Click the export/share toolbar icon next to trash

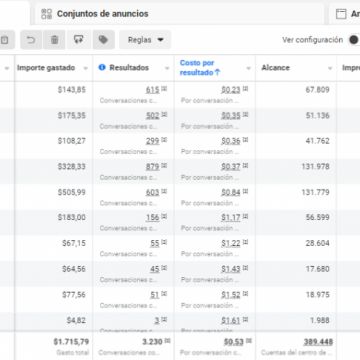click(79, 40)
